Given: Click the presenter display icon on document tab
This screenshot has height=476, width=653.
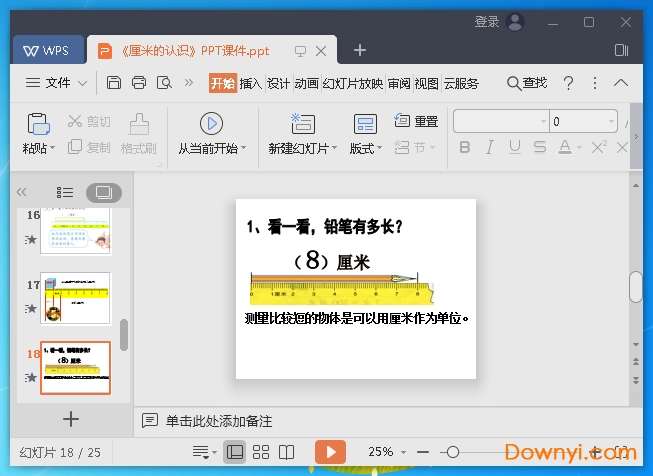Looking at the screenshot, I should tap(300, 51).
